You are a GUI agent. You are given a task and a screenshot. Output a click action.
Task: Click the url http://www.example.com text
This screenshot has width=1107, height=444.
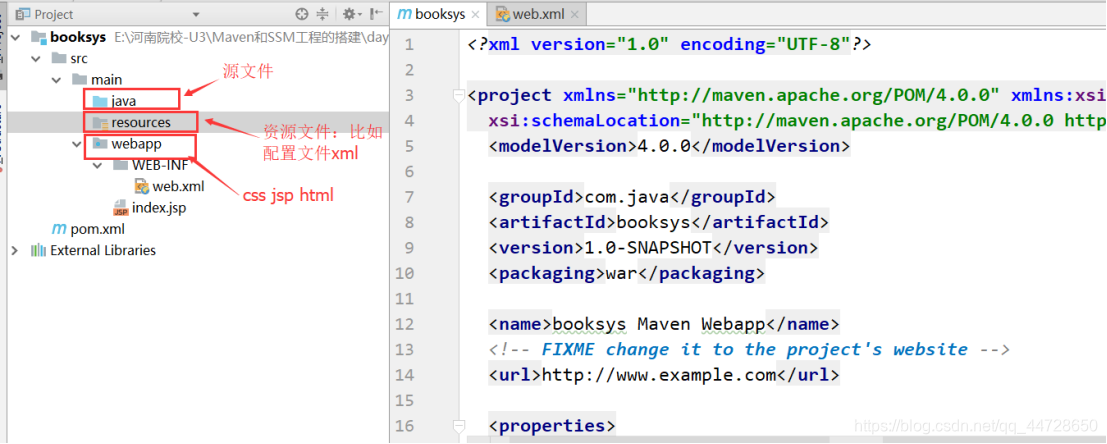pos(659,375)
